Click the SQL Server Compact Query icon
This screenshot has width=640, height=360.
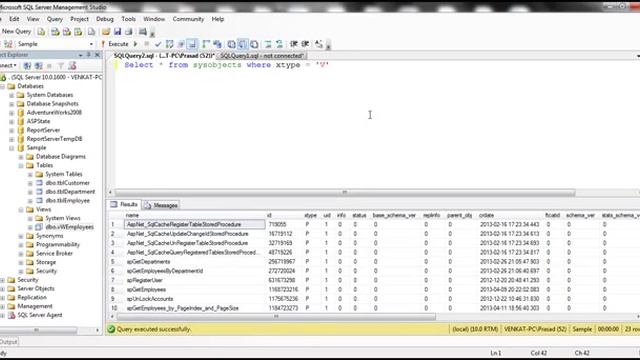click(x=91, y=32)
